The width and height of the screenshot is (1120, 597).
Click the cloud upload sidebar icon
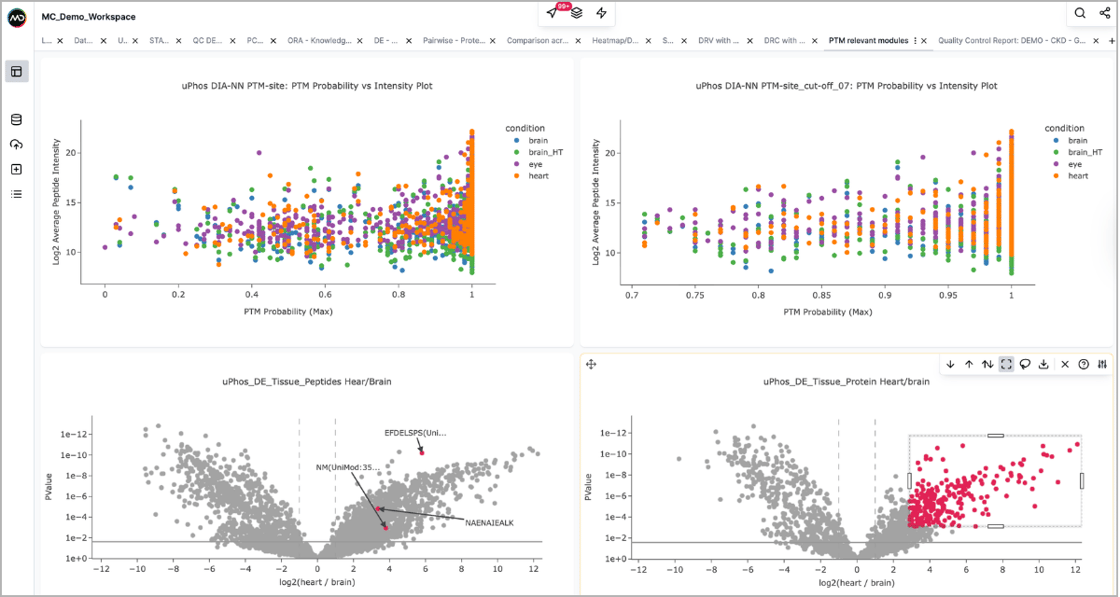click(16, 145)
